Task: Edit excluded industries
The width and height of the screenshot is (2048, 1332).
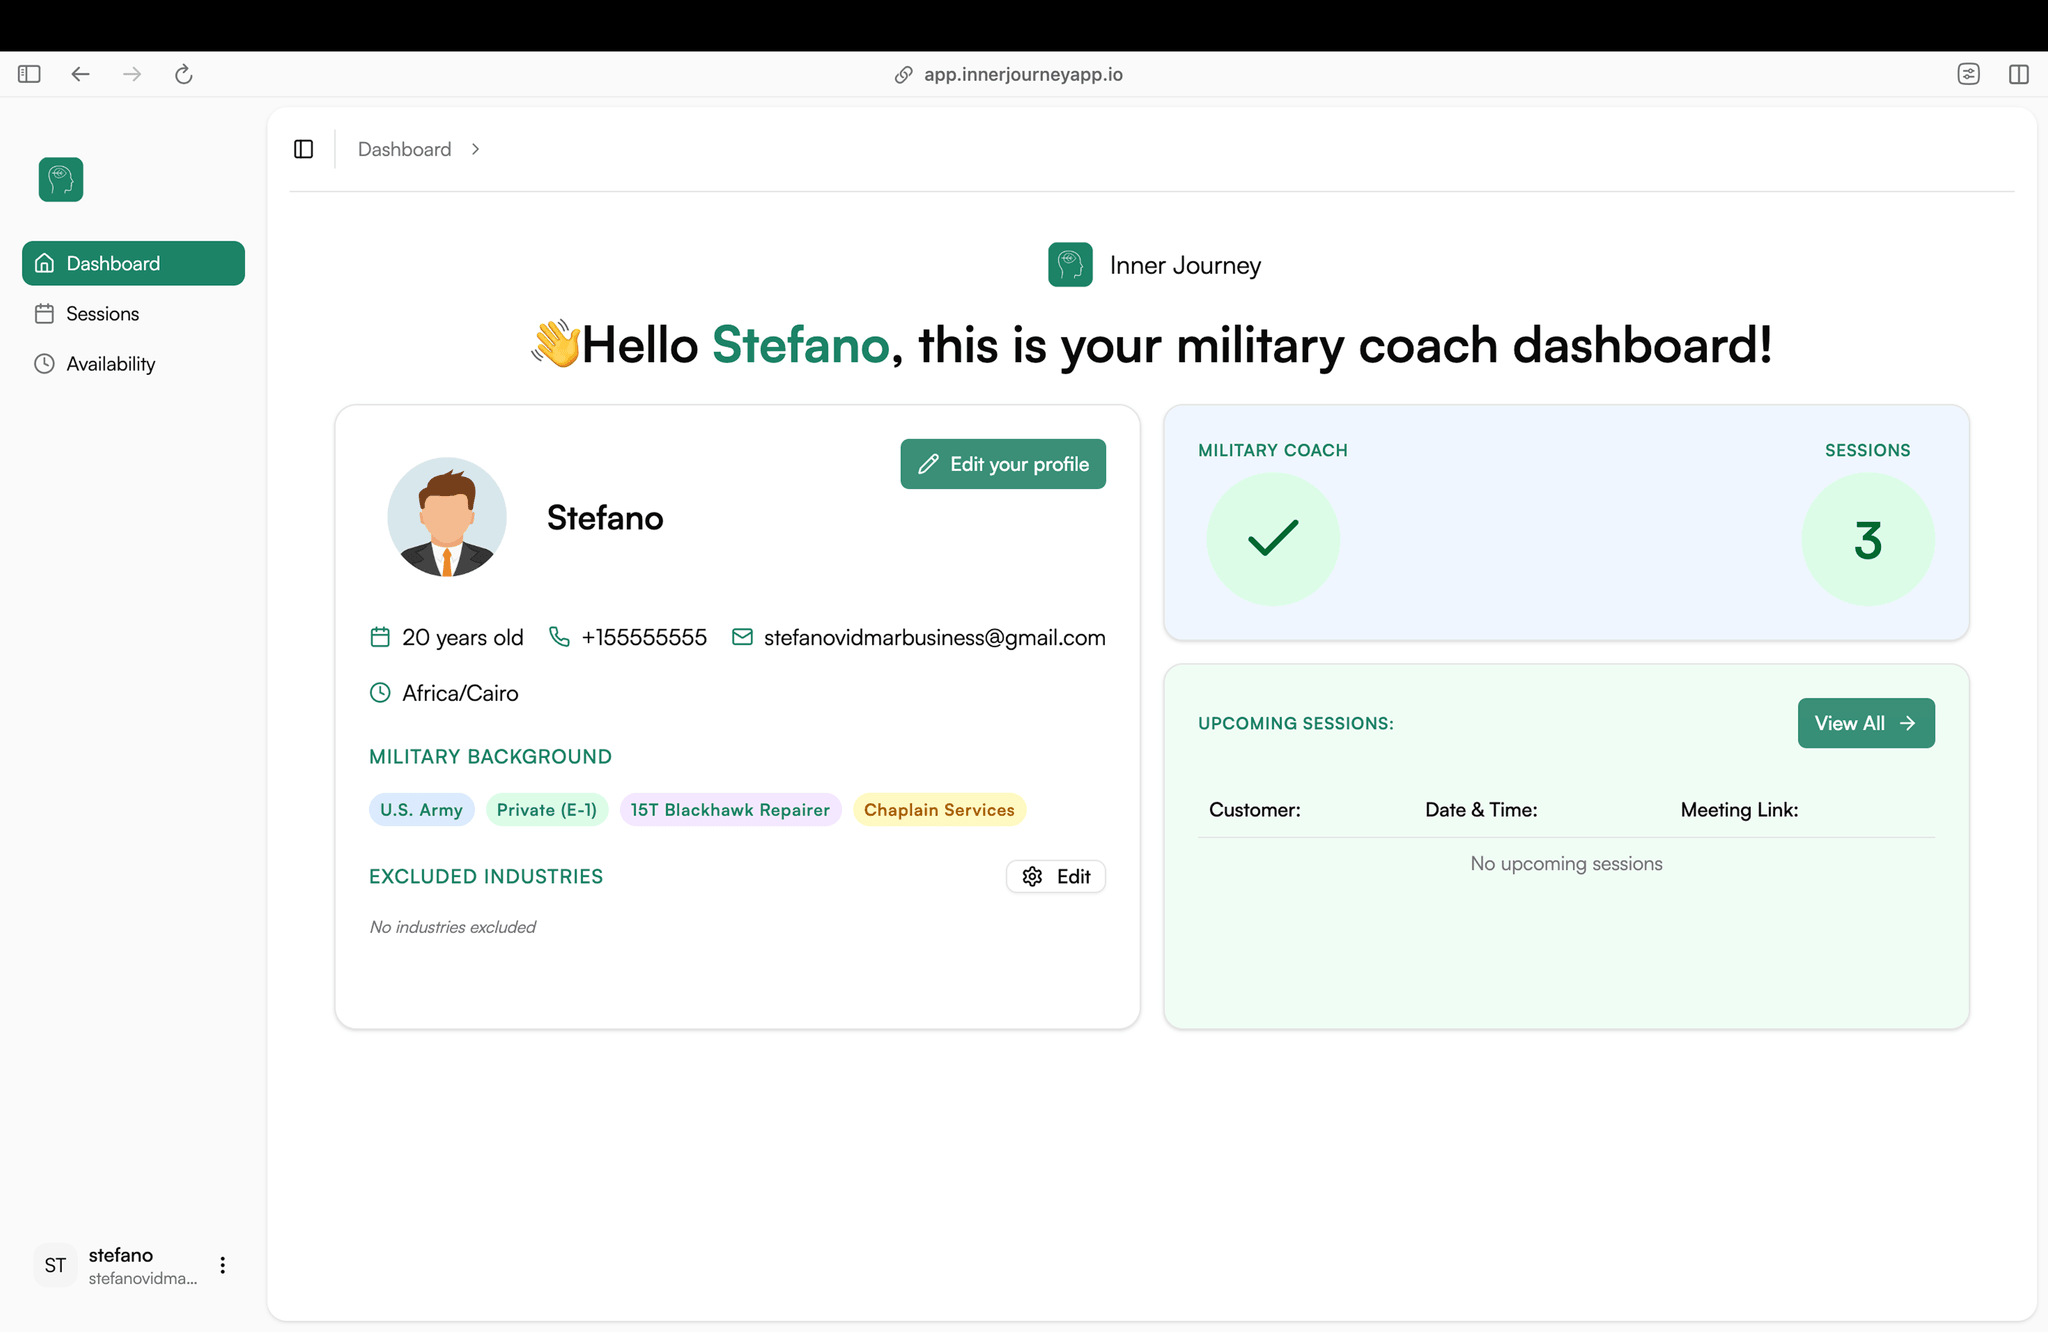Action: (1055, 876)
